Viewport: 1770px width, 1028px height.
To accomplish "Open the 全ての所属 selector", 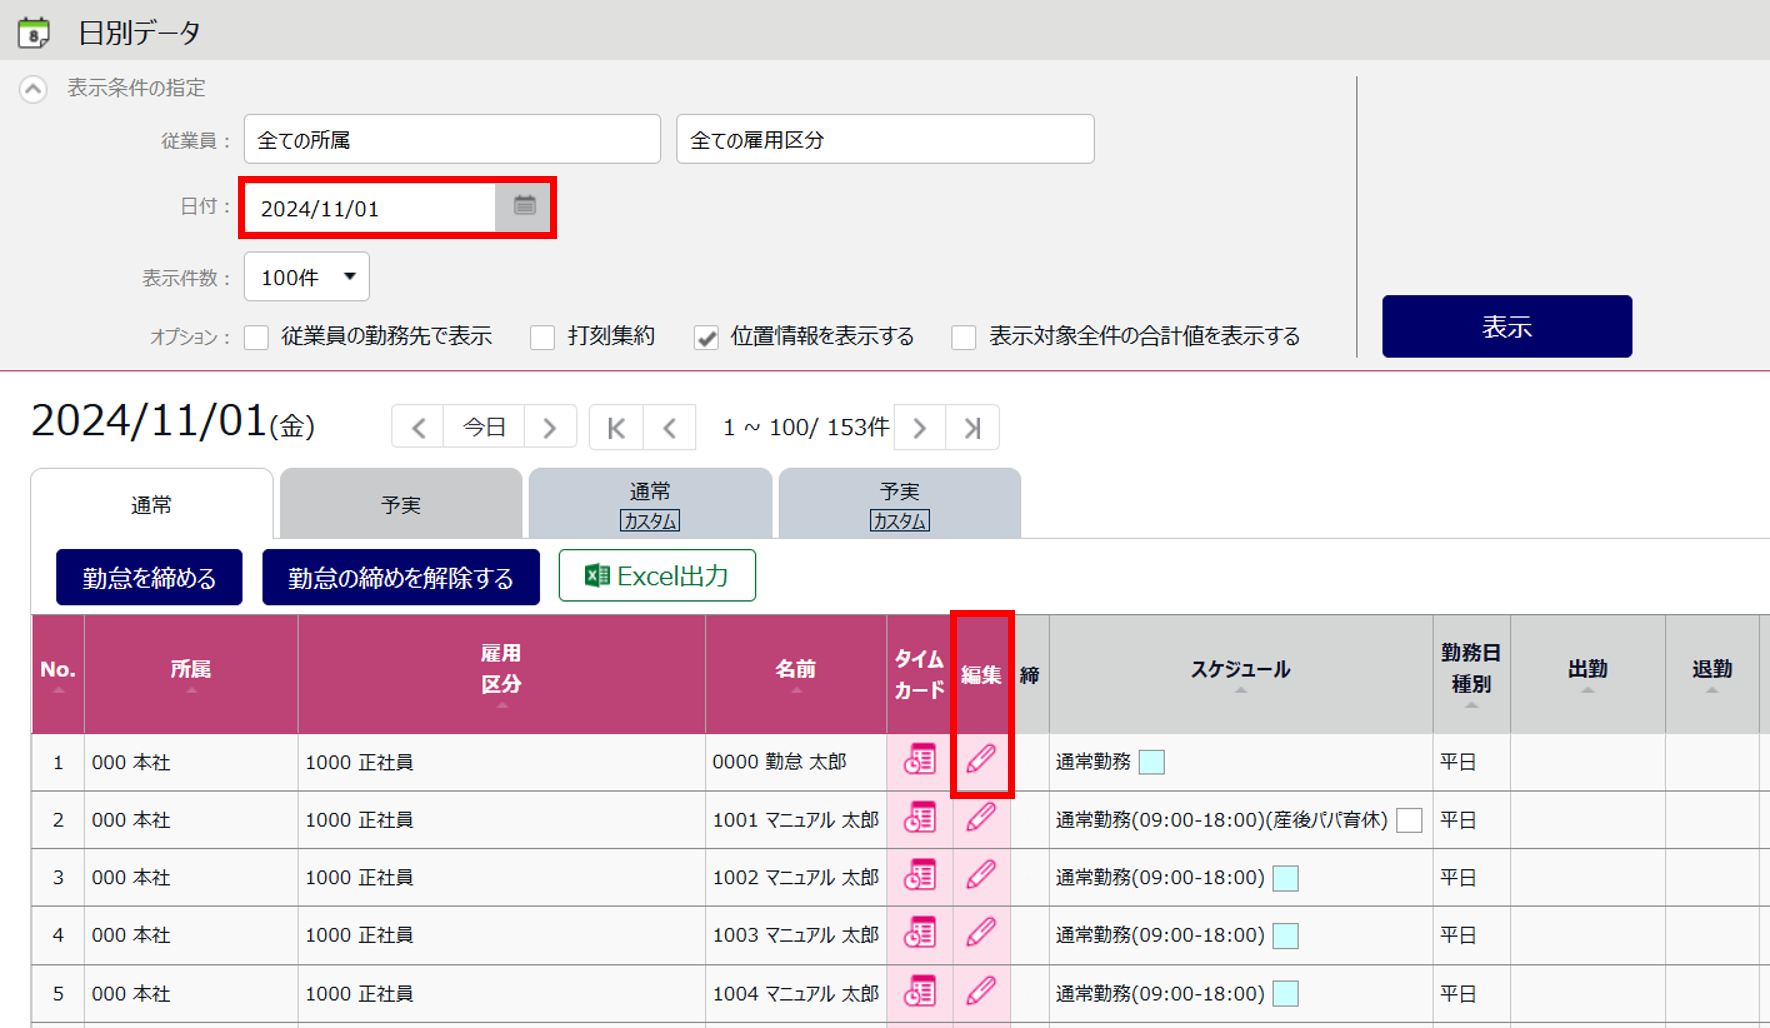I will (452, 139).
